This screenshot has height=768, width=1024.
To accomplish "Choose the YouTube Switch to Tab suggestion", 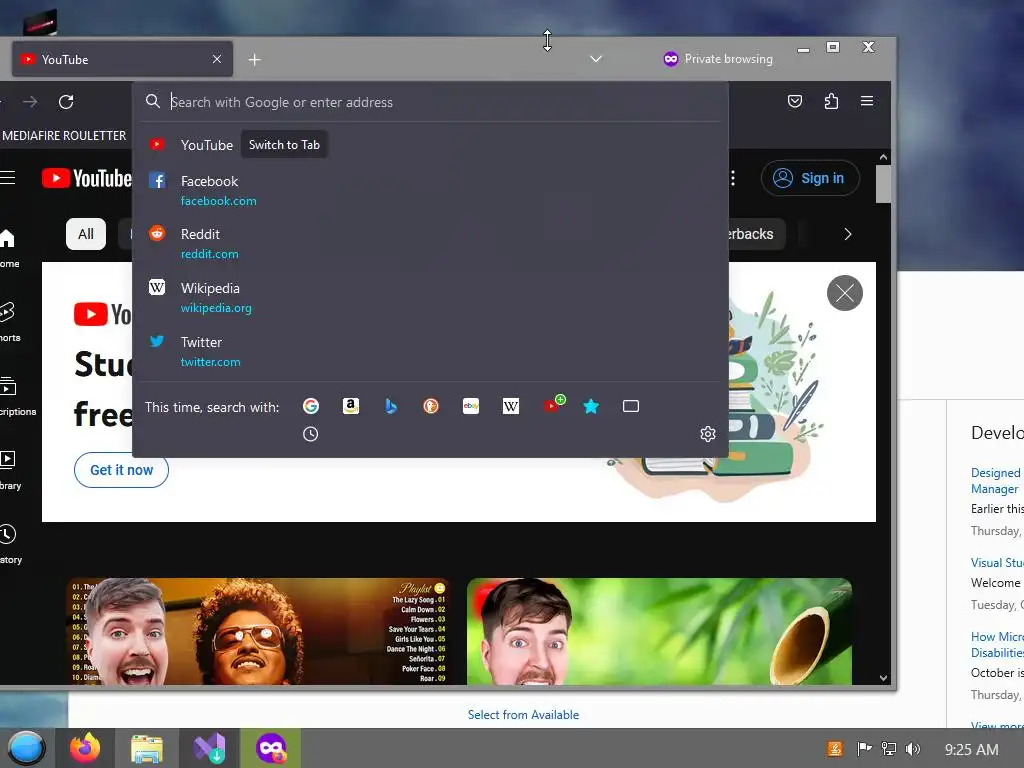I will (x=430, y=145).
